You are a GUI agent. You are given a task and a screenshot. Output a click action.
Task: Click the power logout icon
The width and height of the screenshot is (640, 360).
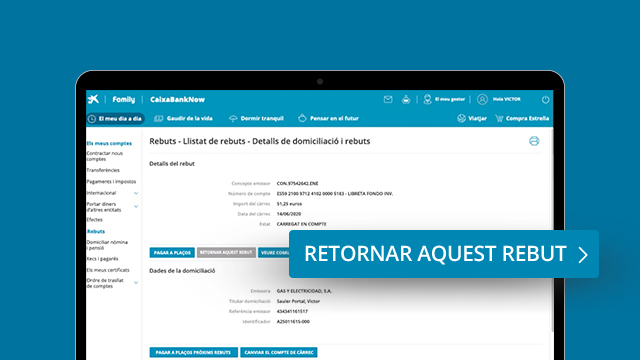click(545, 99)
